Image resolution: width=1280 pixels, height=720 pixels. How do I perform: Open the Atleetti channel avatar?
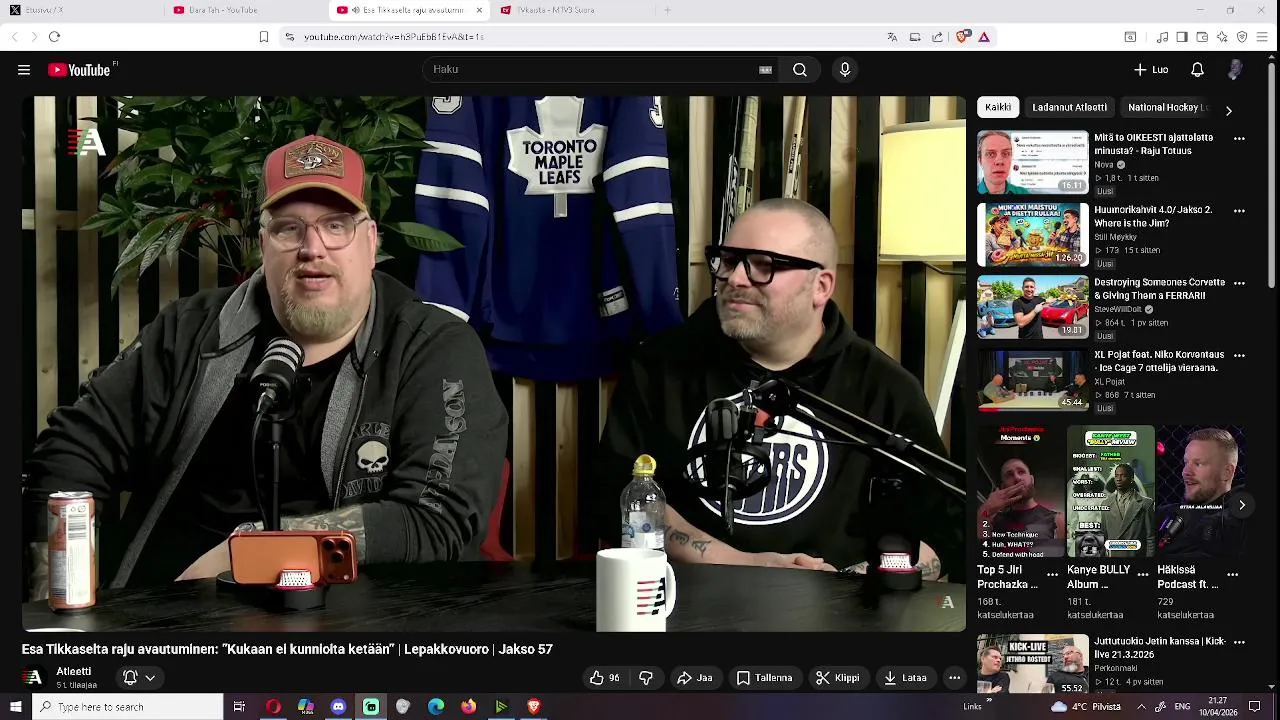(x=33, y=678)
